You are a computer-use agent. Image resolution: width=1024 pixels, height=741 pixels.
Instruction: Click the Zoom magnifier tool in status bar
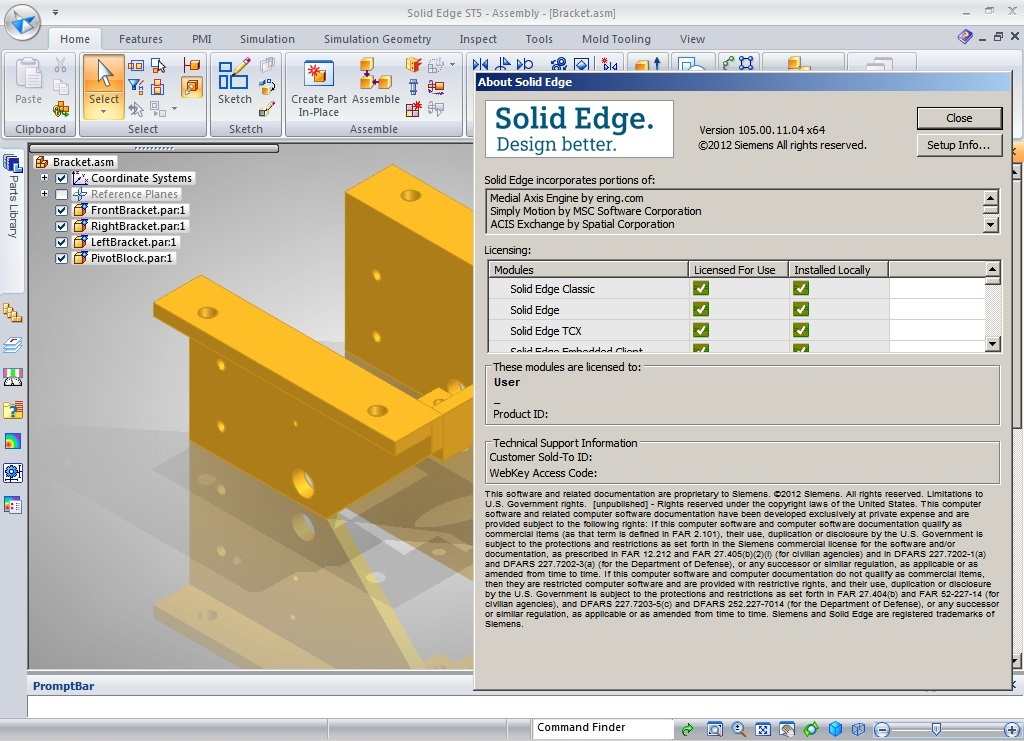(x=739, y=729)
